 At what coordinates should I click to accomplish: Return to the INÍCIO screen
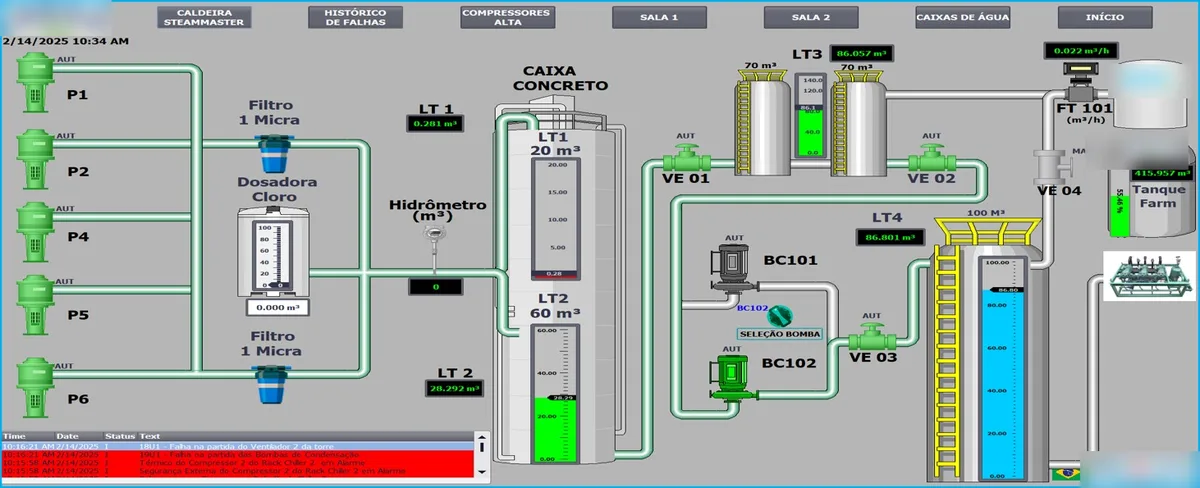click(x=1105, y=17)
